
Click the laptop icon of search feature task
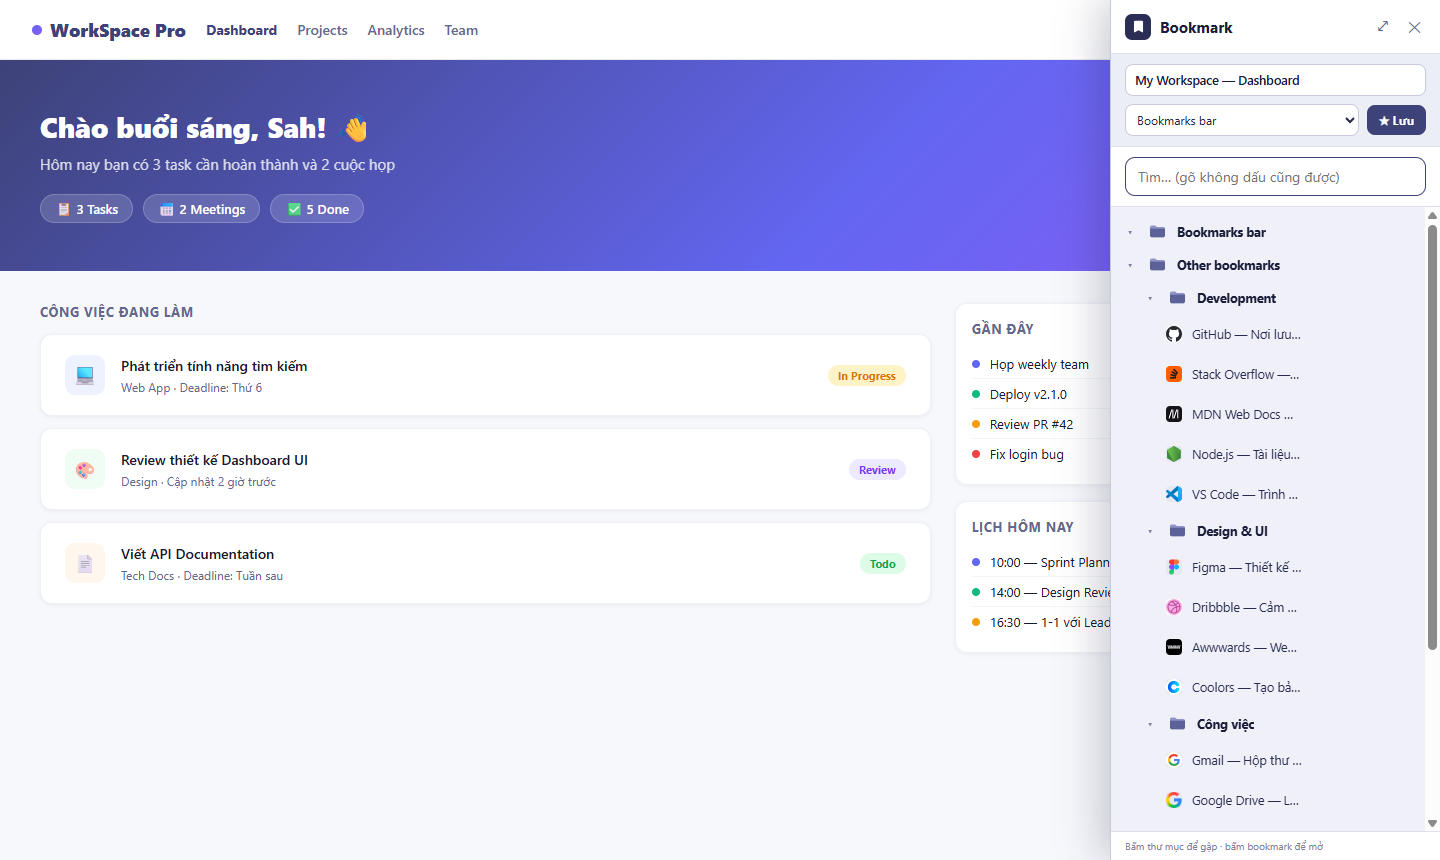coord(85,375)
